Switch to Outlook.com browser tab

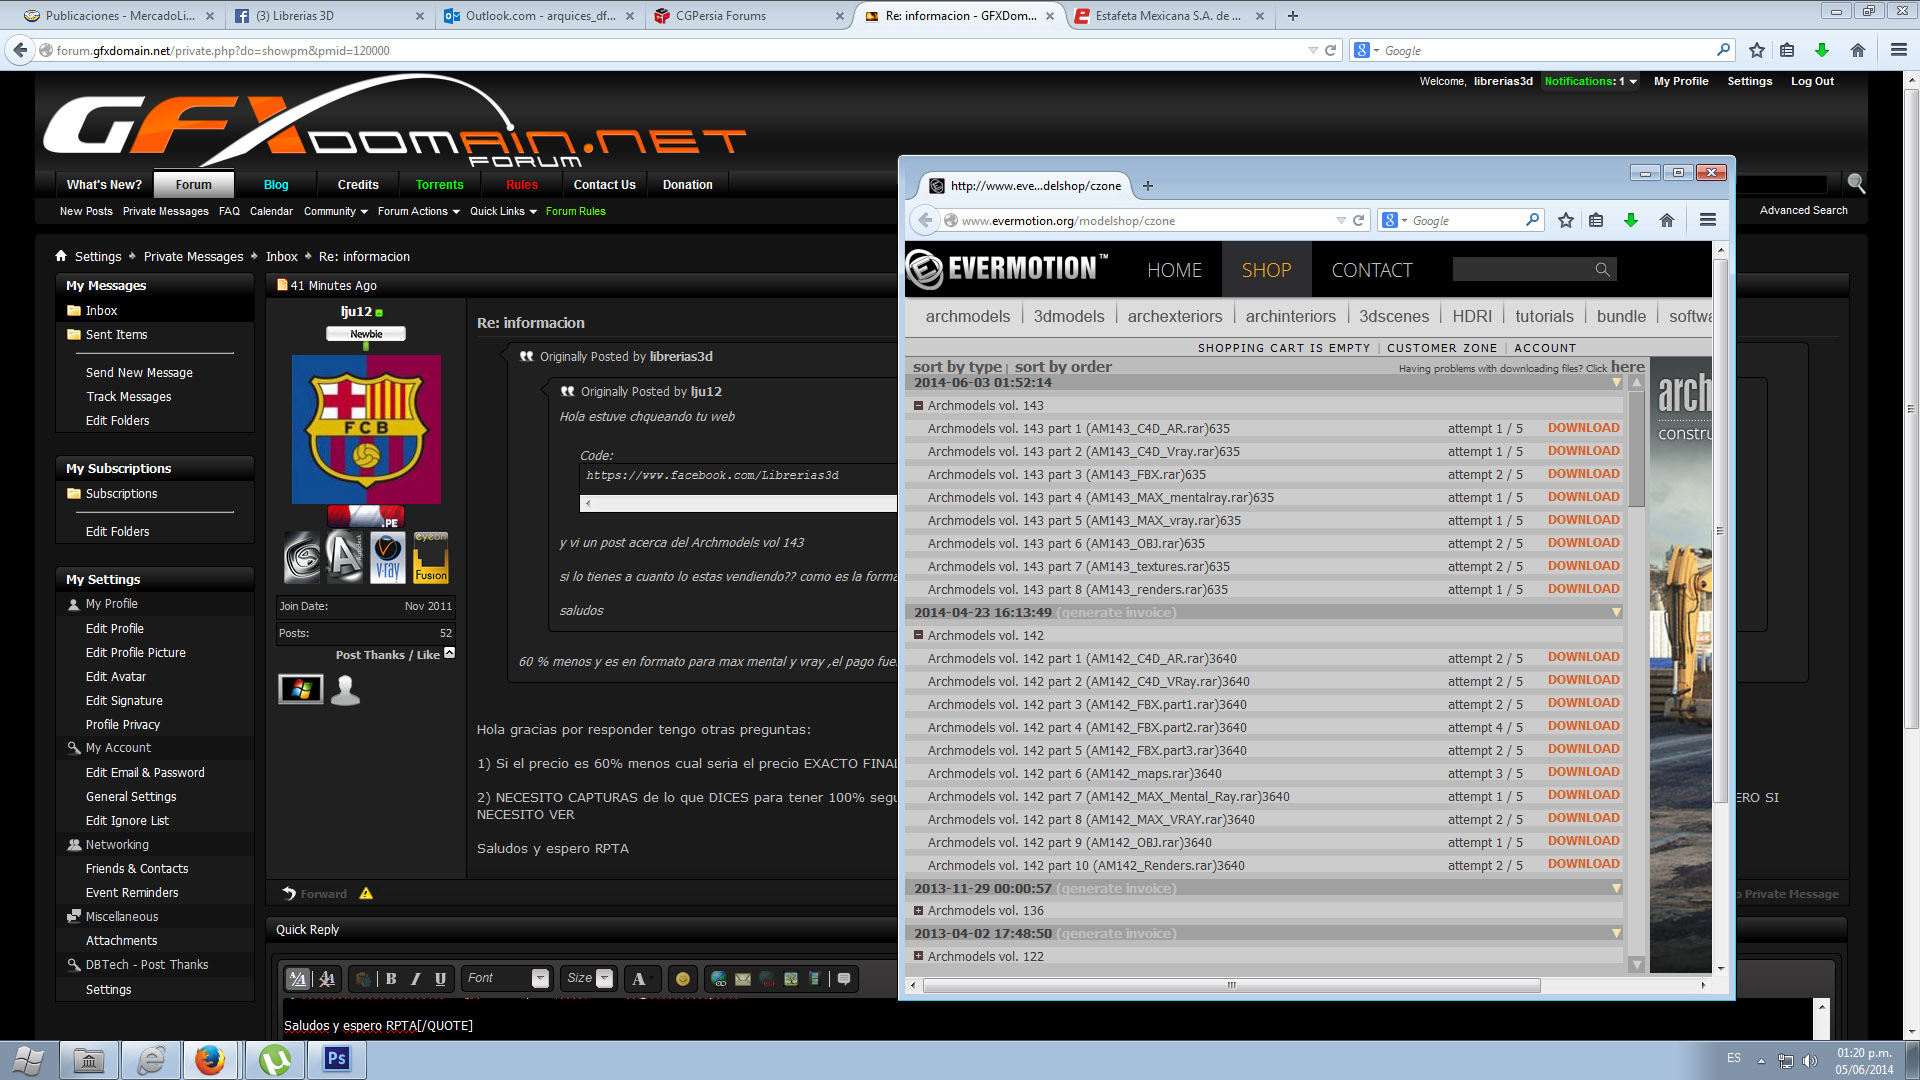click(x=540, y=16)
